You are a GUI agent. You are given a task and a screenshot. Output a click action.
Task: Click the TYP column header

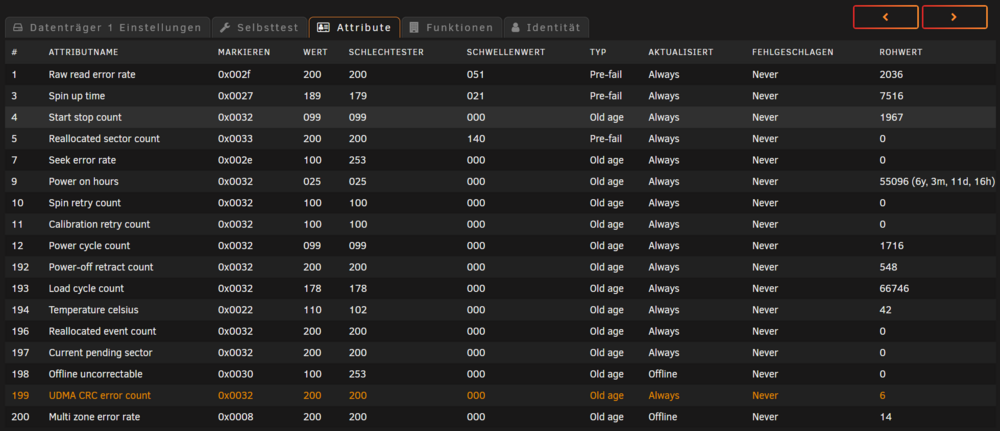click(x=598, y=52)
